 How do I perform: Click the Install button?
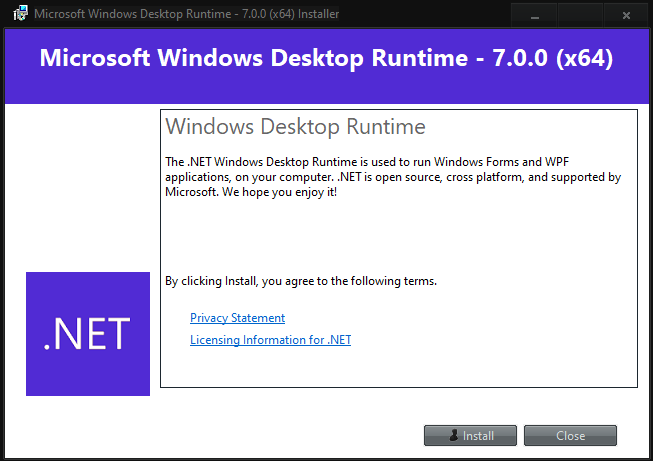(x=470, y=436)
